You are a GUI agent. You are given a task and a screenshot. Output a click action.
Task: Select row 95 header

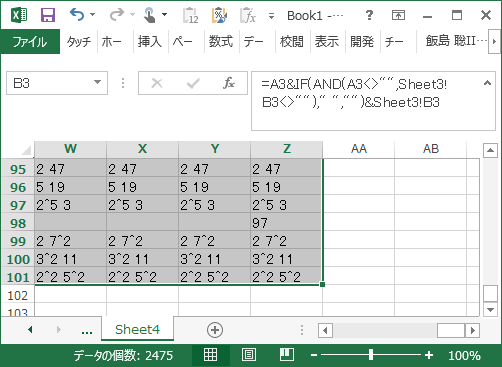(x=18, y=169)
